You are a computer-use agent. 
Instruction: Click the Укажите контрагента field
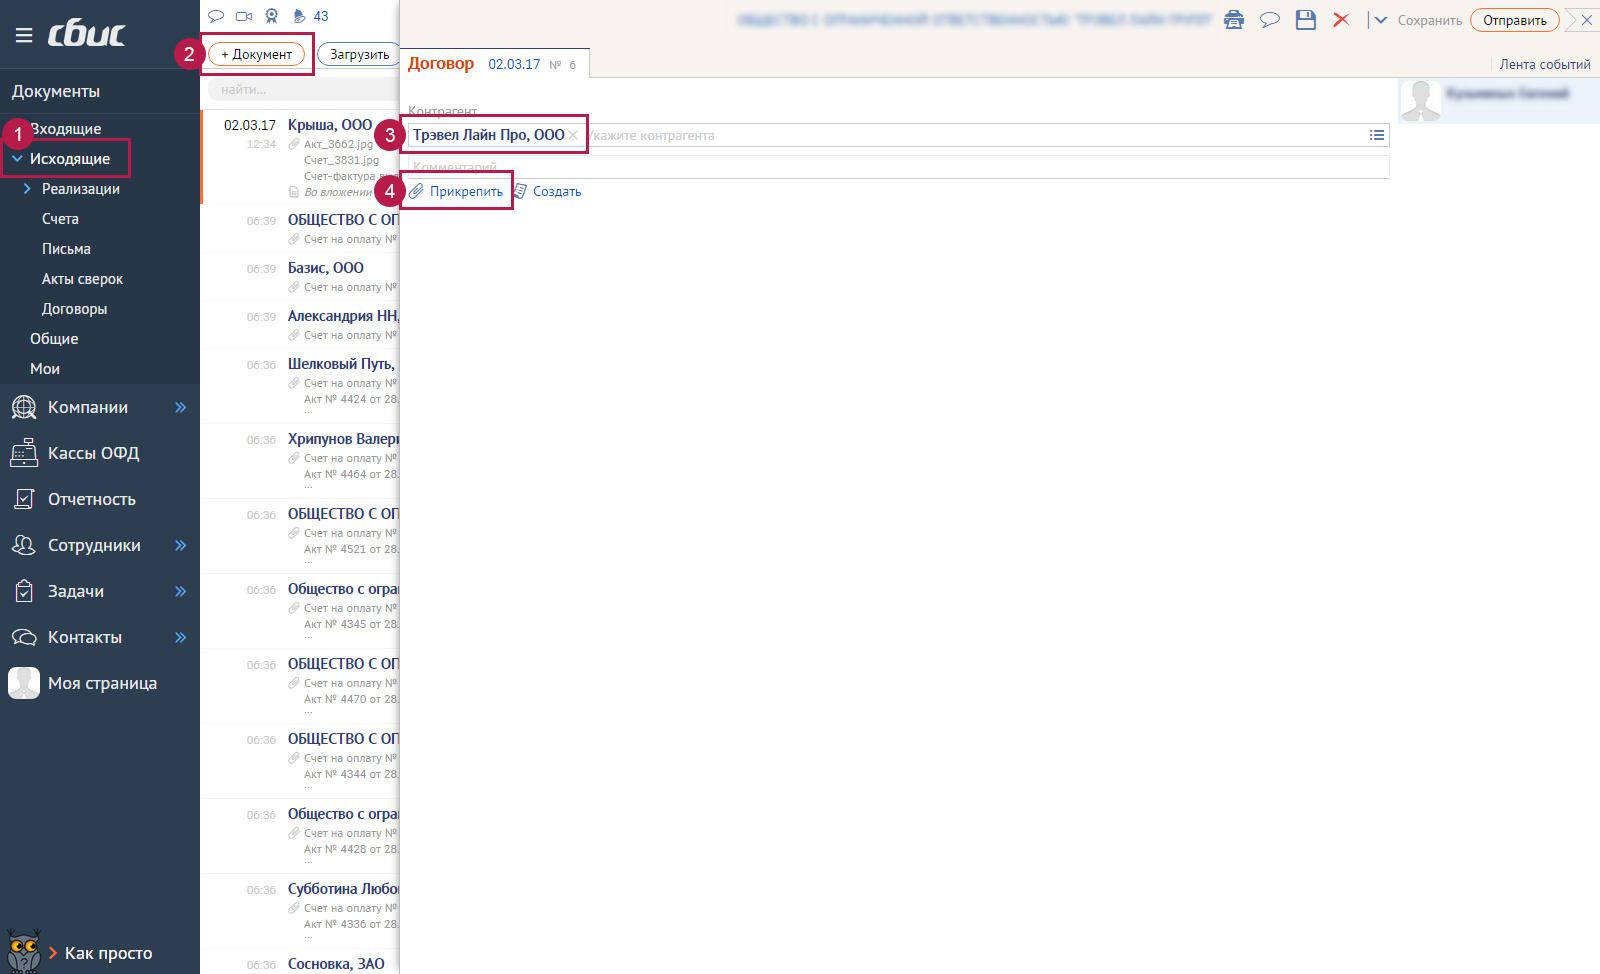(x=974, y=135)
